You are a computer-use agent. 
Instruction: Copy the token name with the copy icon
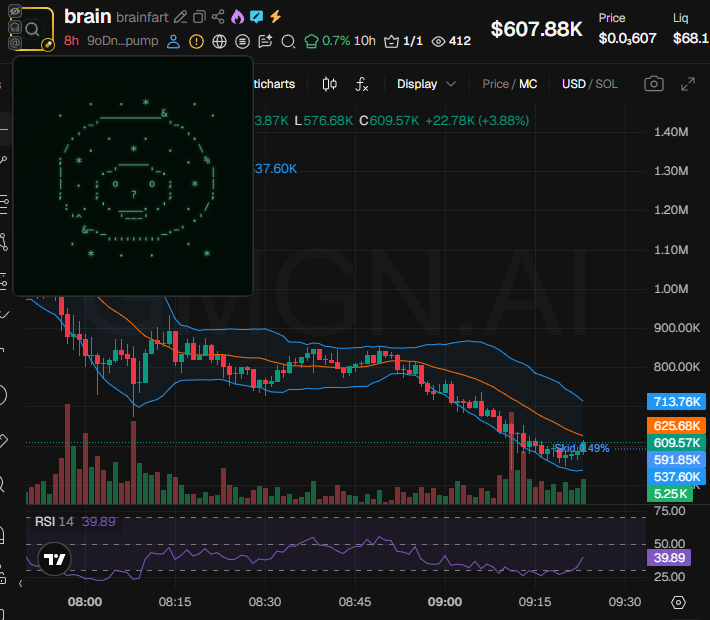click(199, 17)
